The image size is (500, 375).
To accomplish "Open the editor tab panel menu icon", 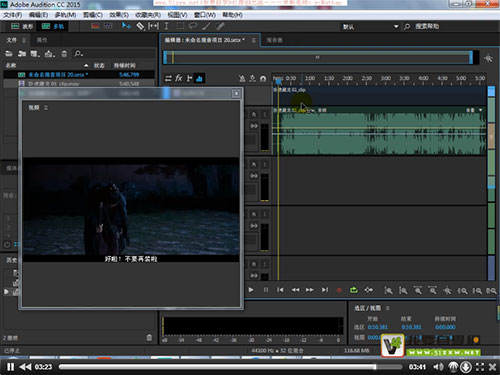I will [254, 40].
